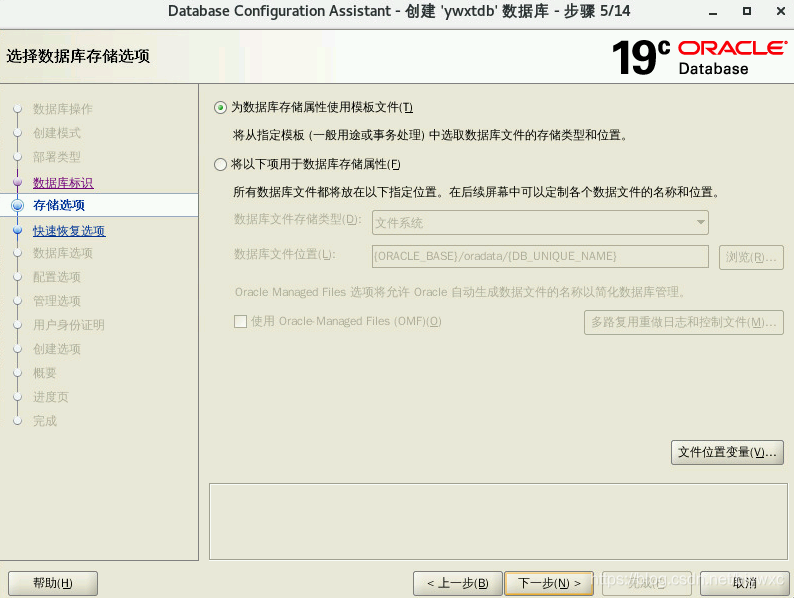Click the empty message area at bottom
The image size is (794, 598).
coord(498,522)
